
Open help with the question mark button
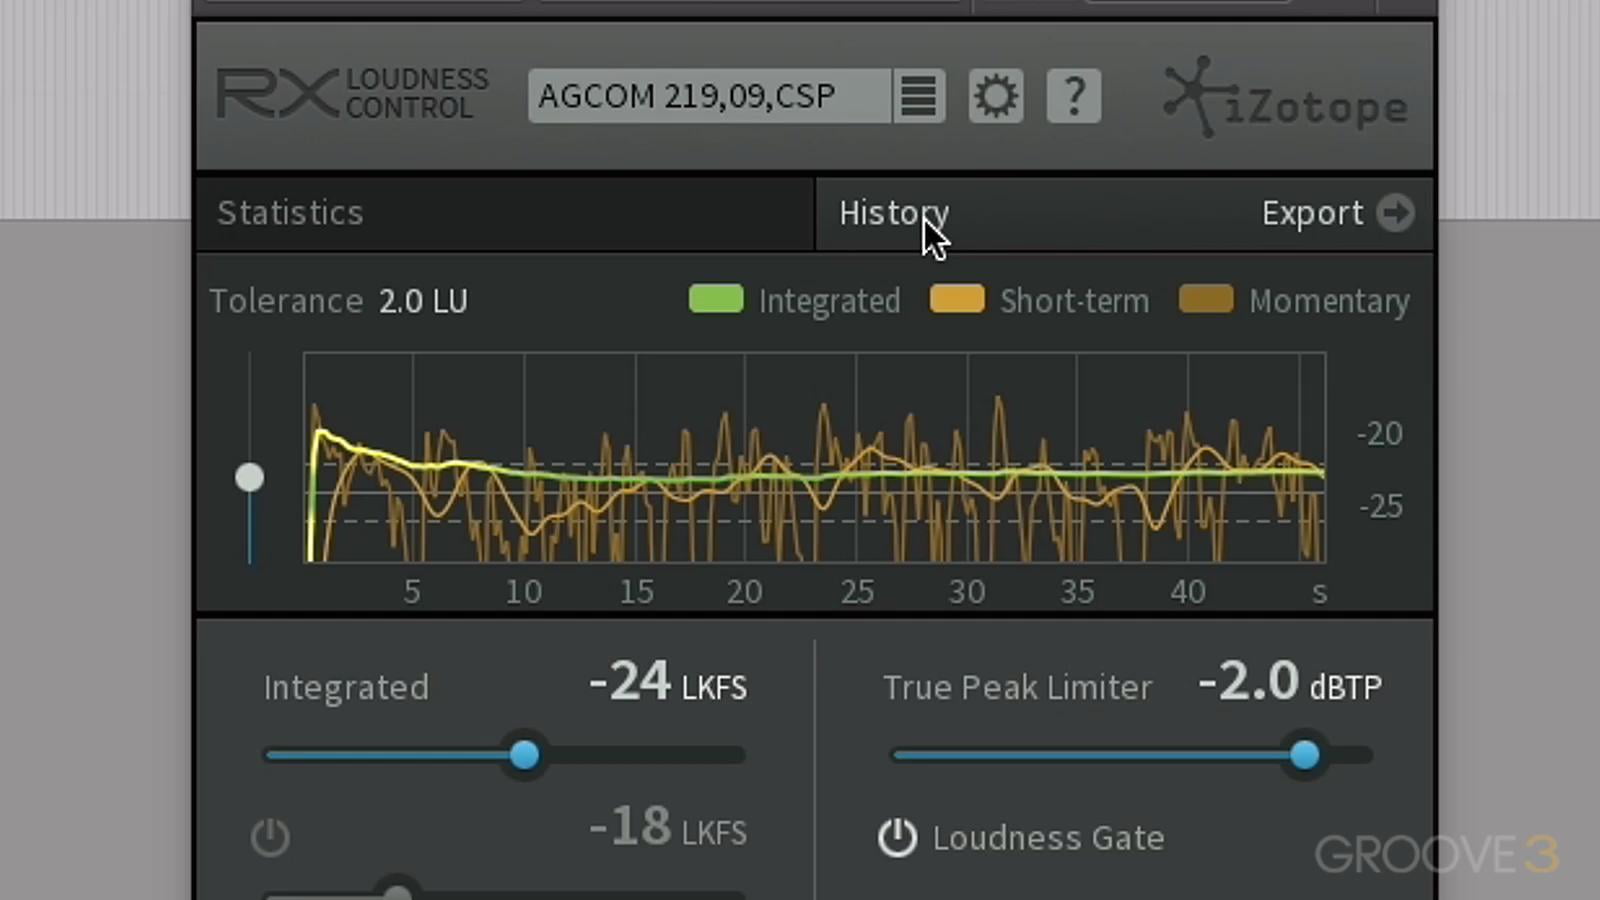(x=1074, y=96)
